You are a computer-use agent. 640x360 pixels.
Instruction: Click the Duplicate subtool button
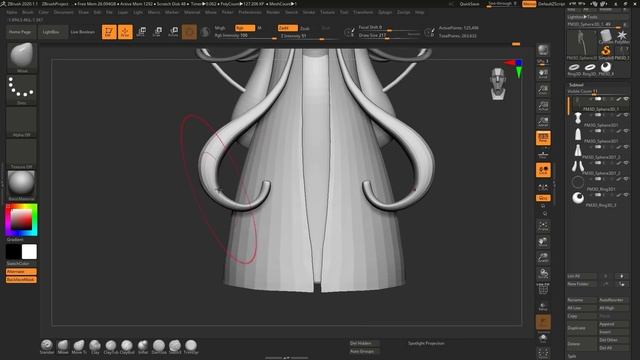pyautogui.click(x=582, y=328)
